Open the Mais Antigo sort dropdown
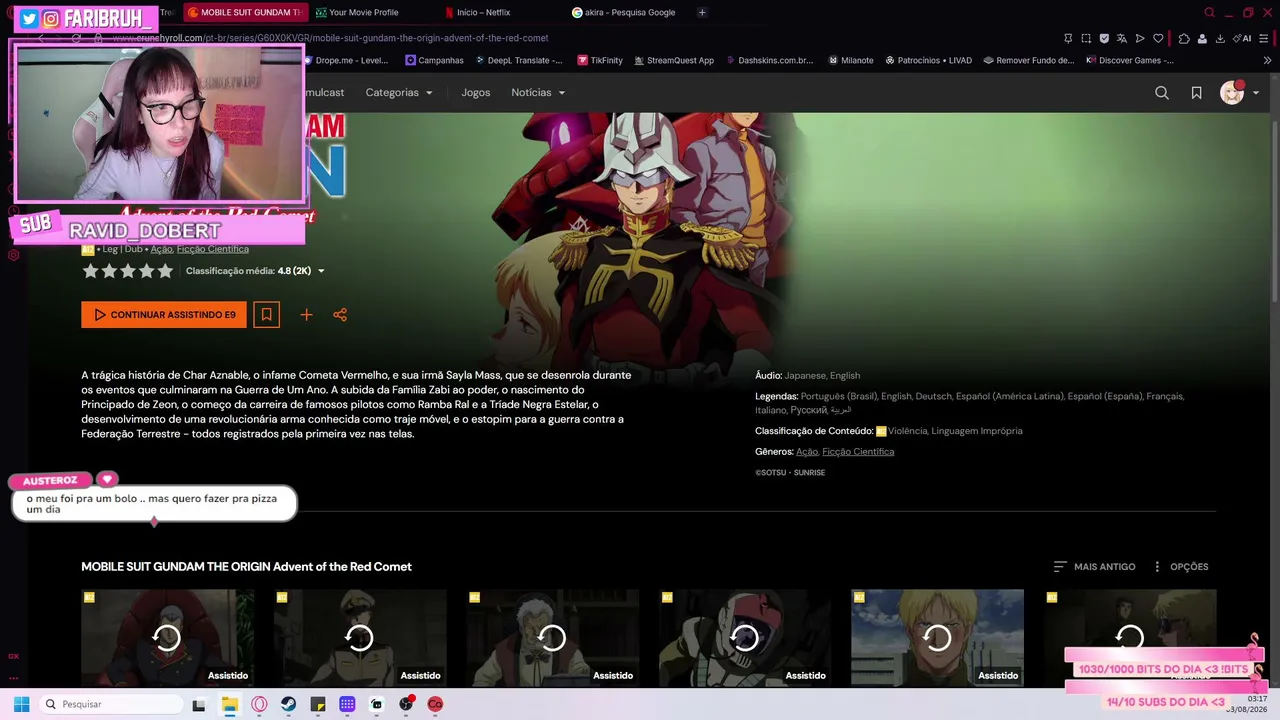The height and width of the screenshot is (720, 1280). click(1094, 566)
